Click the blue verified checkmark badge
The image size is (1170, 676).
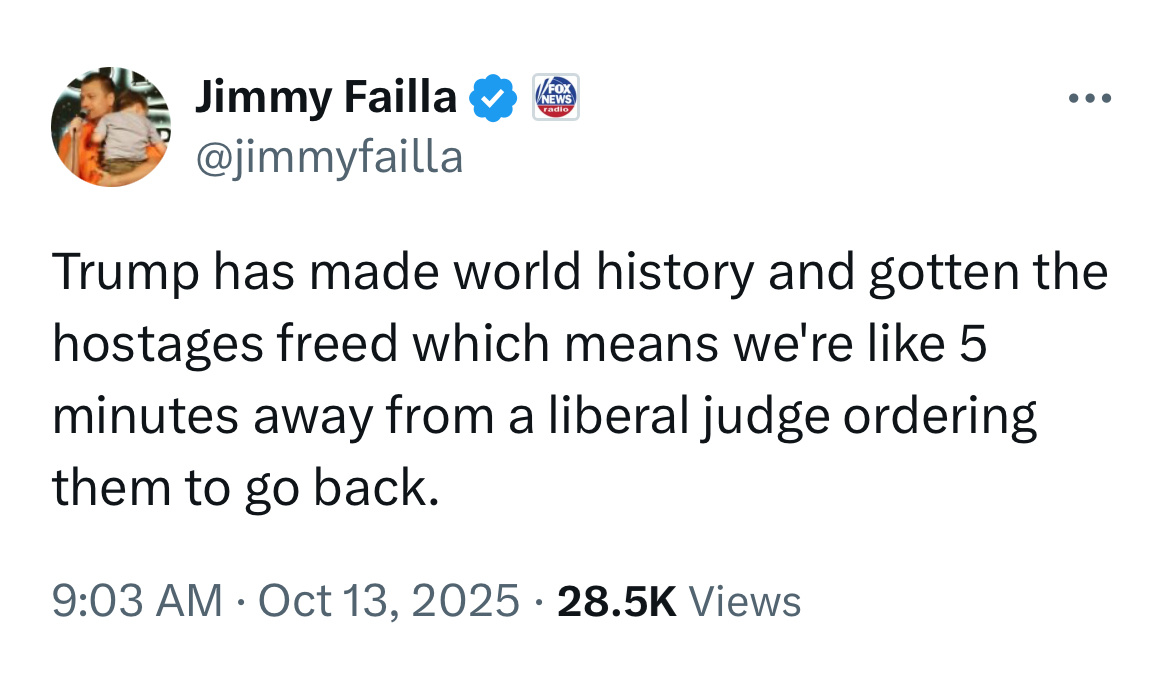pyautogui.click(x=493, y=98)
